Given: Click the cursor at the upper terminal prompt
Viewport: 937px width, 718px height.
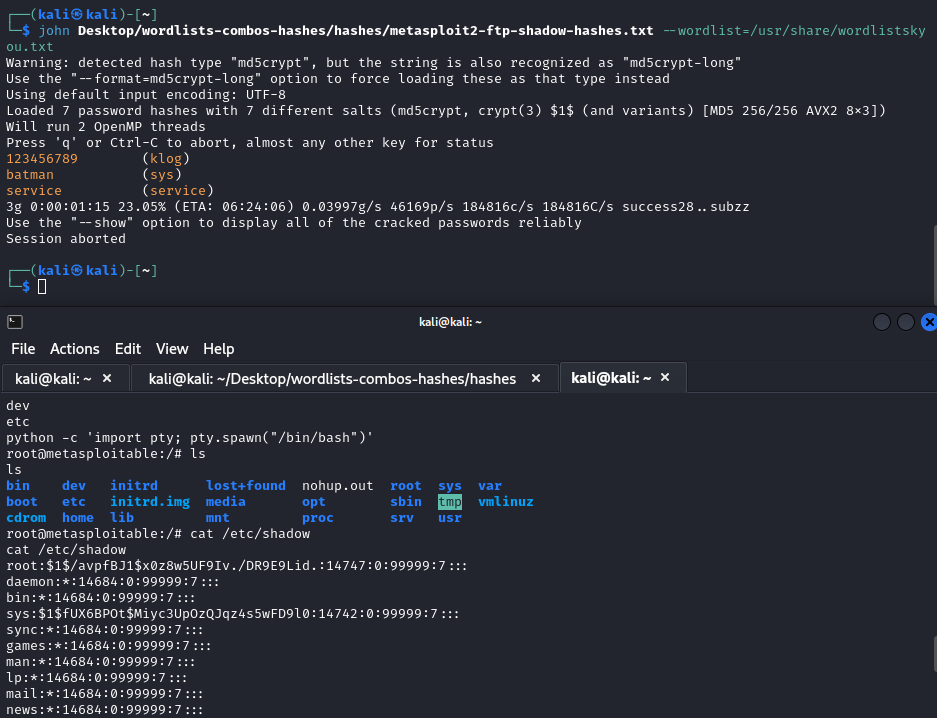Looking at the screenshot, I should click(x=42, y=287).
